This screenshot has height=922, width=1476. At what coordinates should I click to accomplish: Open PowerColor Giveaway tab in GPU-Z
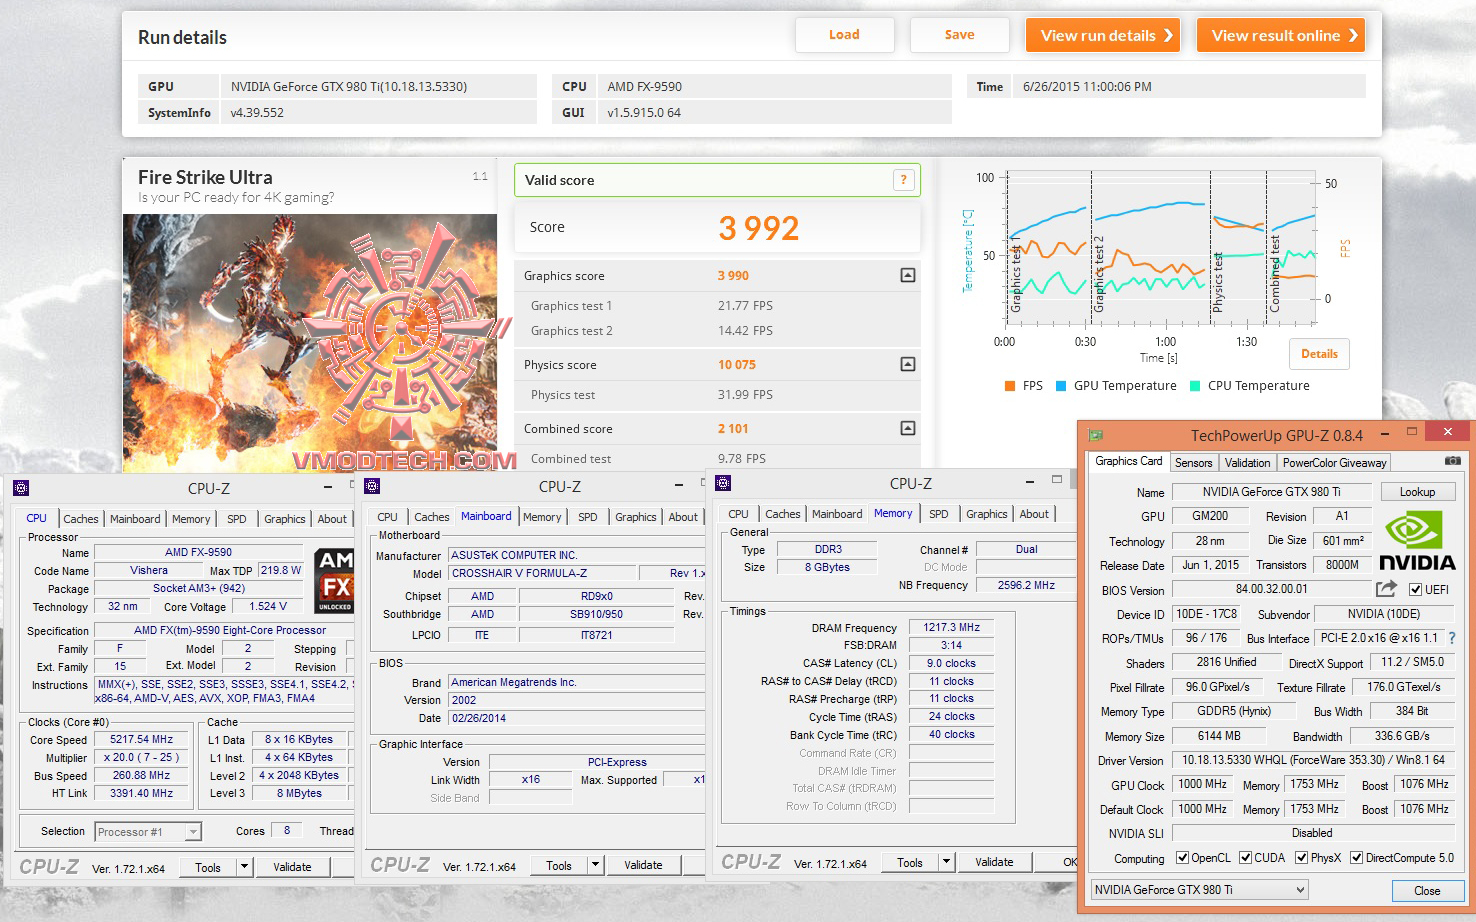pyautogui.click(x=1334, y=462)
